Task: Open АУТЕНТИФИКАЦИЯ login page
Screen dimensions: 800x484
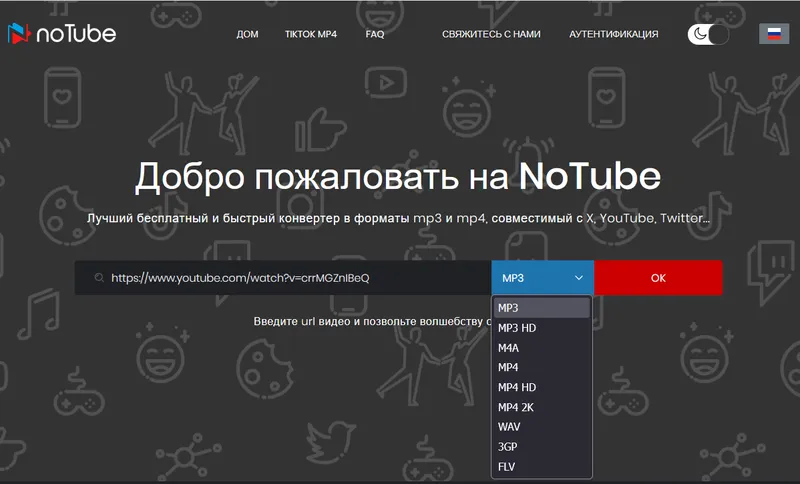Action: coord(614,34)
